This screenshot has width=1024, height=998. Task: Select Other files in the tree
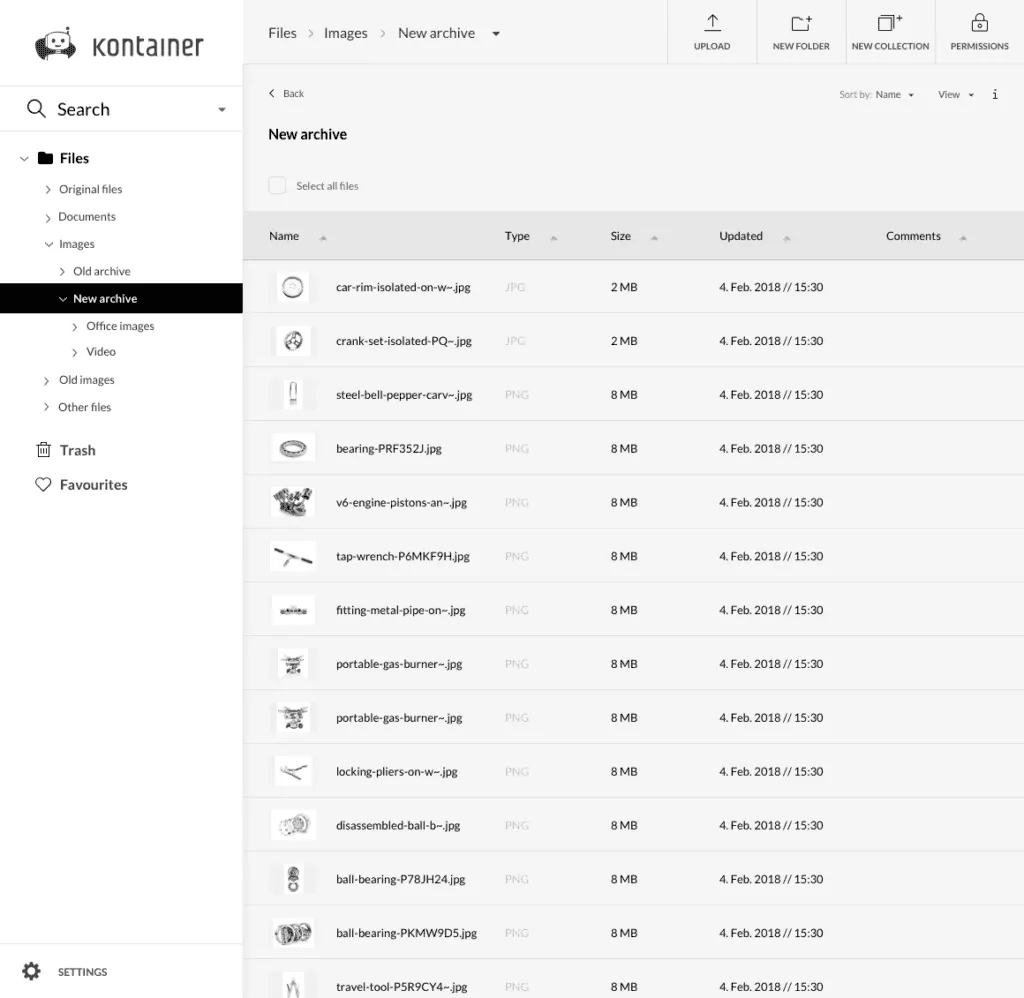(84, 407)
